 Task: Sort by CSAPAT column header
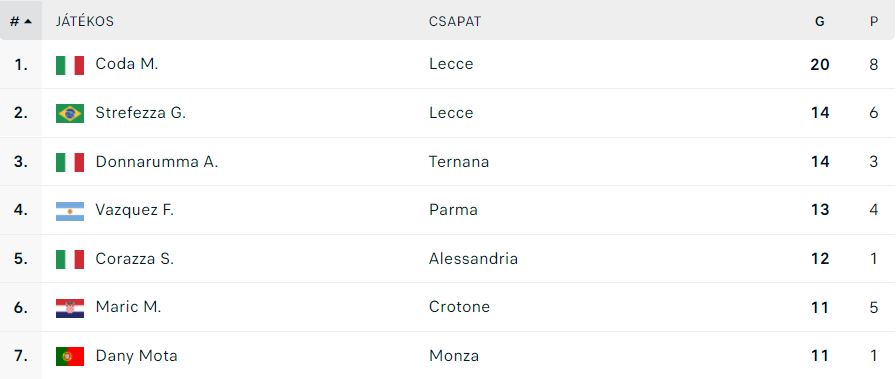tap(455, 21)
